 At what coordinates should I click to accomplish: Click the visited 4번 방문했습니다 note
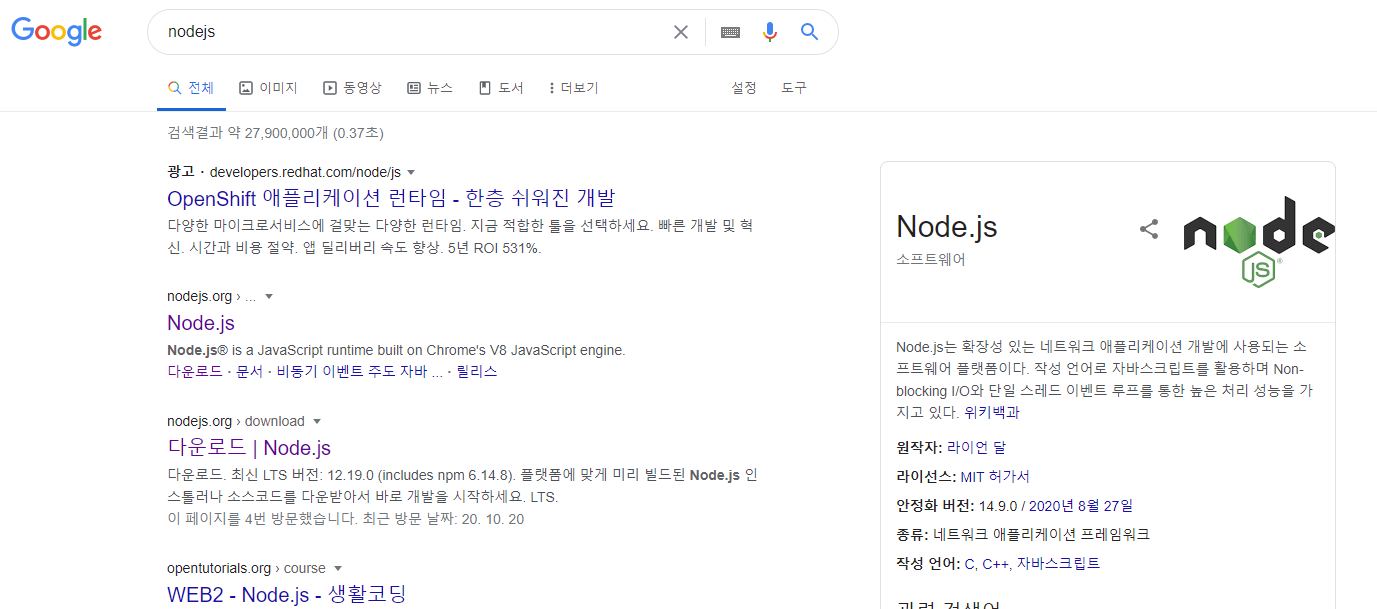click(345, 519)
